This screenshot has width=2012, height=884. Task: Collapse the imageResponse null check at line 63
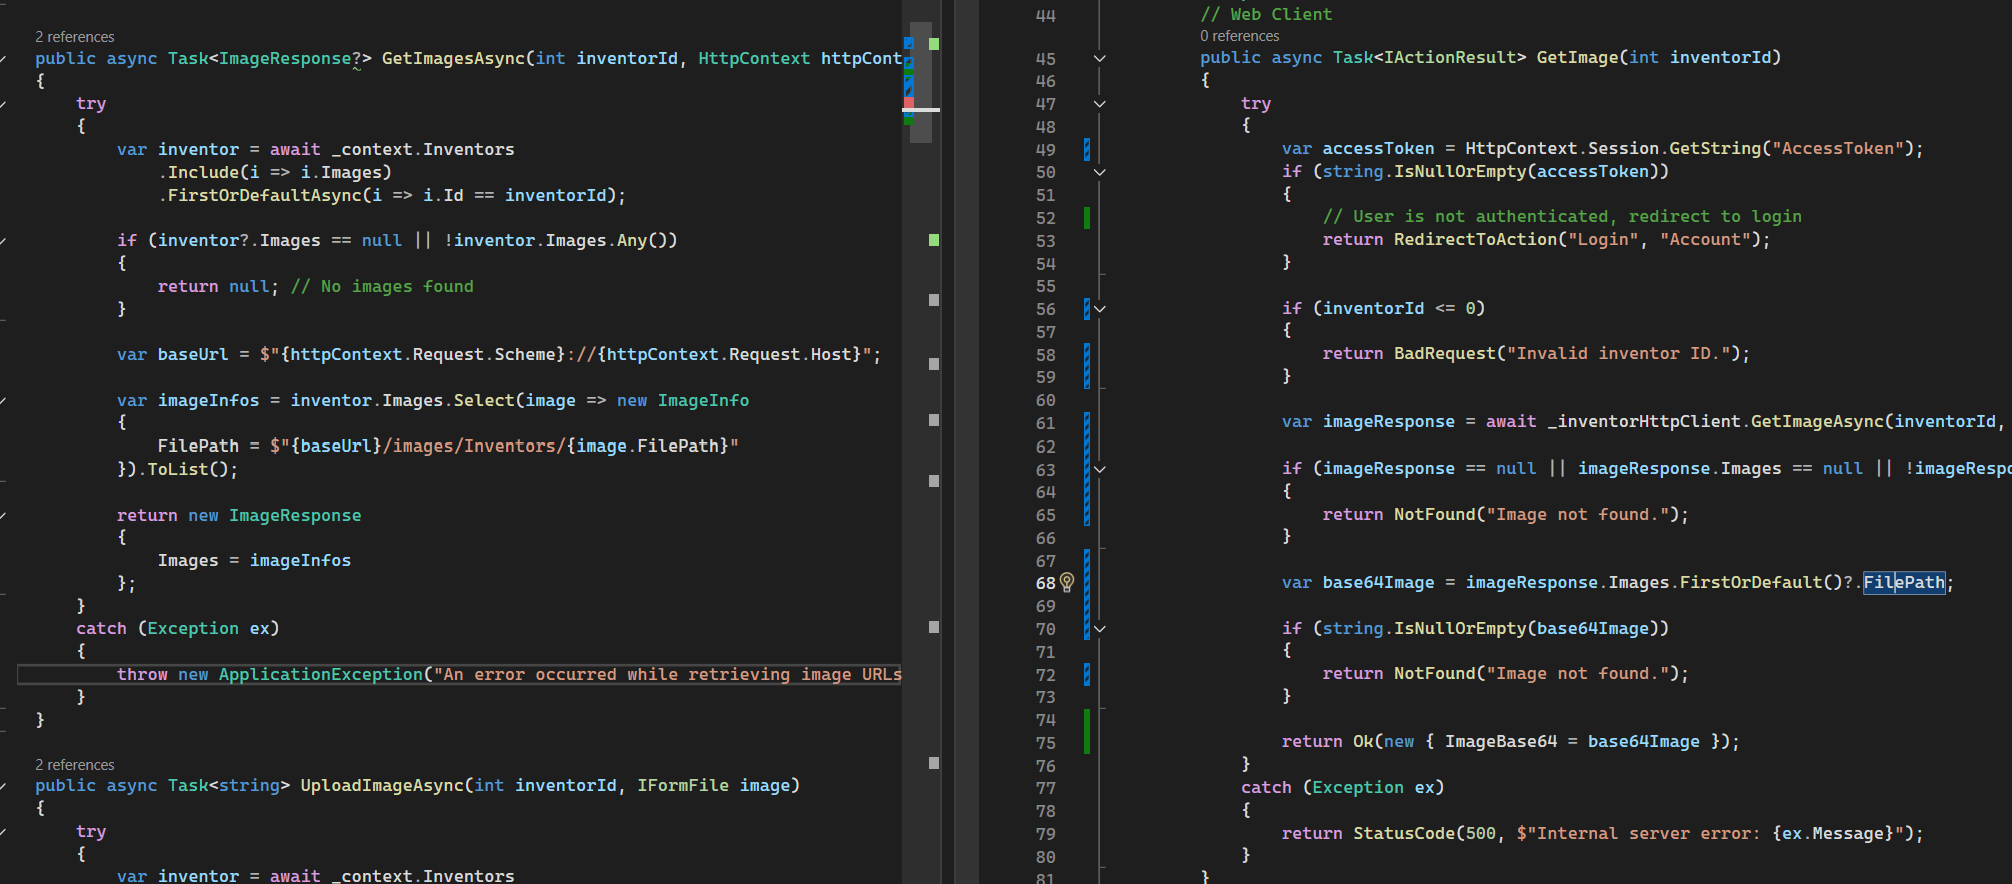coord(1099,469)
